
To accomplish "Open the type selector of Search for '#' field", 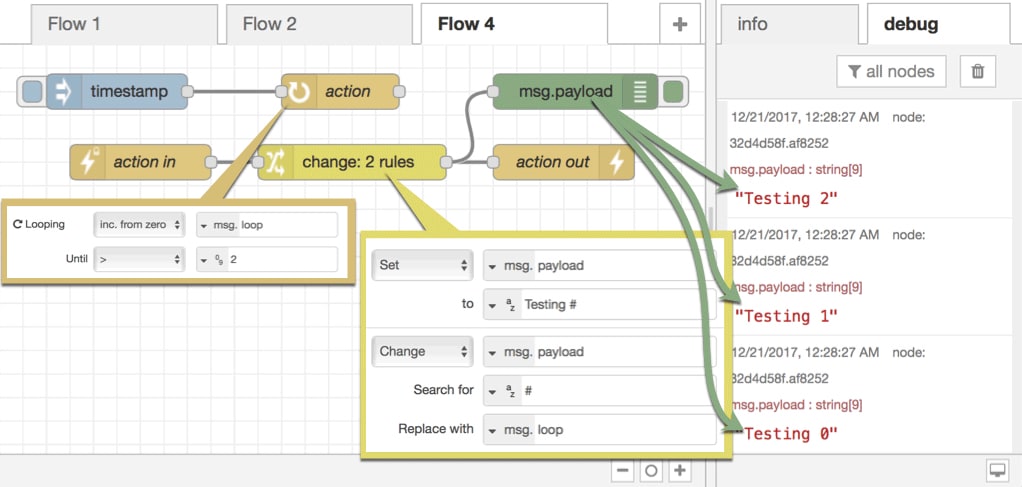I will [x=503, y=391].
